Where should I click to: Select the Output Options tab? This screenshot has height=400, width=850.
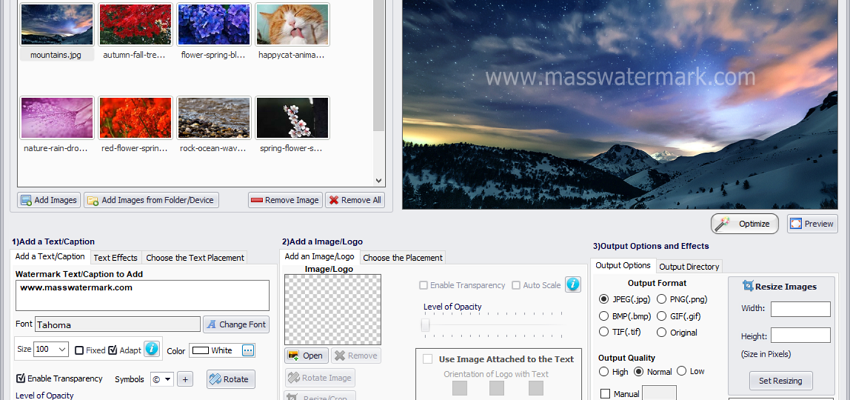pos(623,265)
